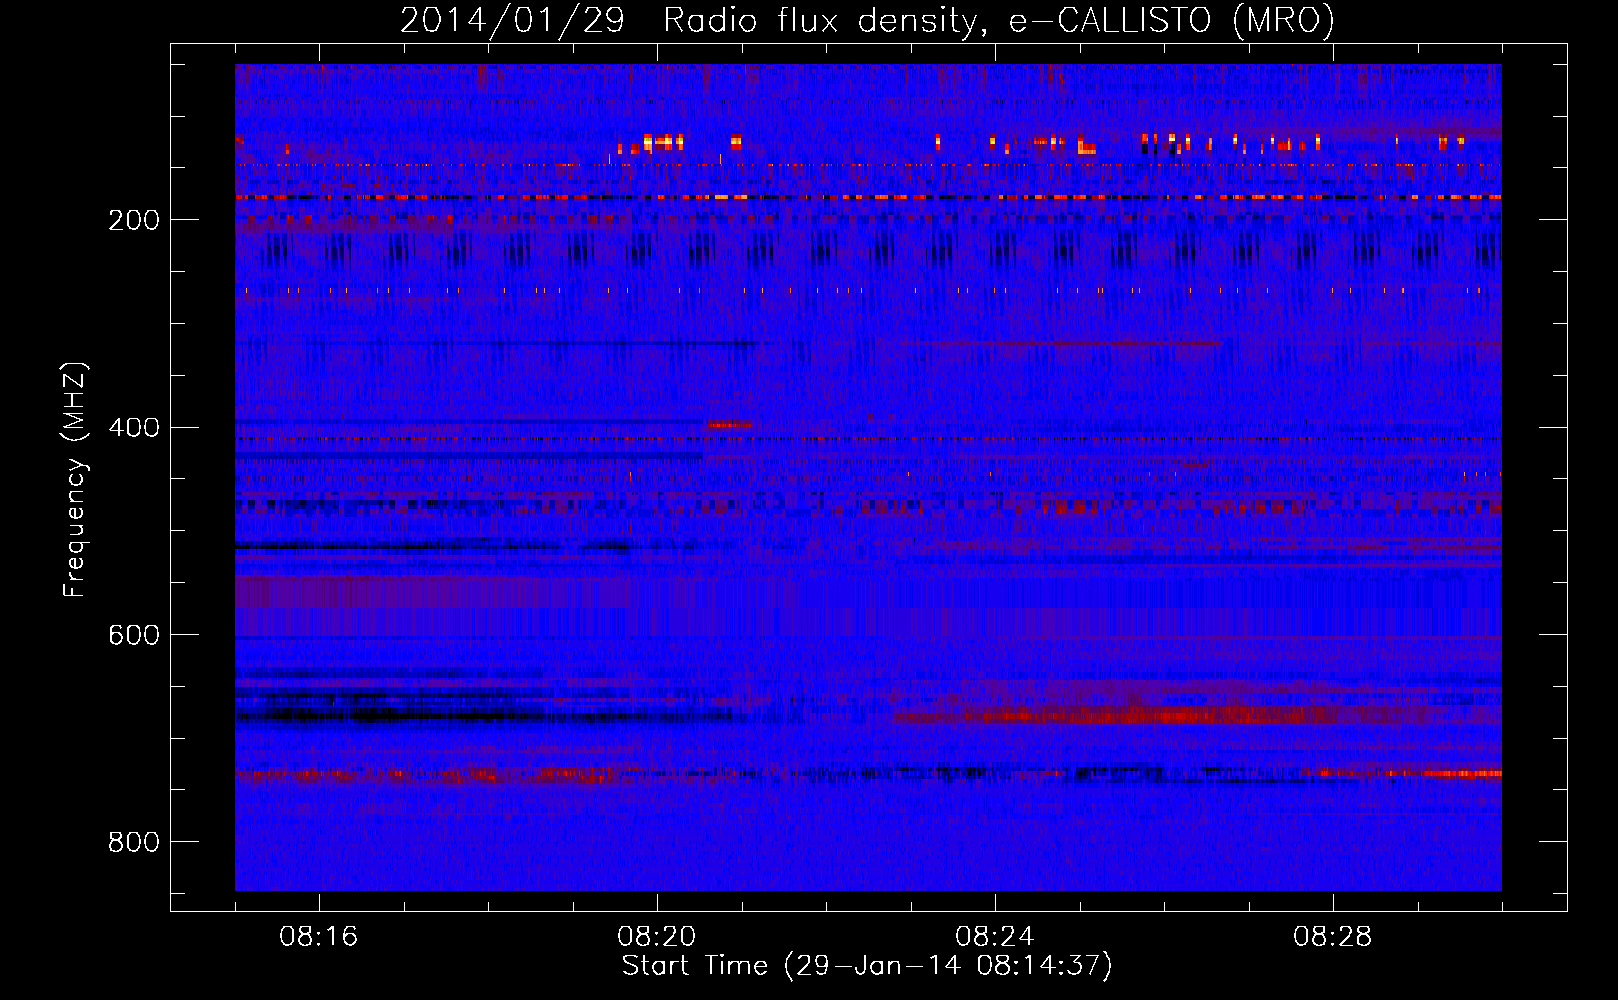Click the short red burst at 400 MHz
The width and height of the screenshot is (1618, 1000).
coord(729,425)
